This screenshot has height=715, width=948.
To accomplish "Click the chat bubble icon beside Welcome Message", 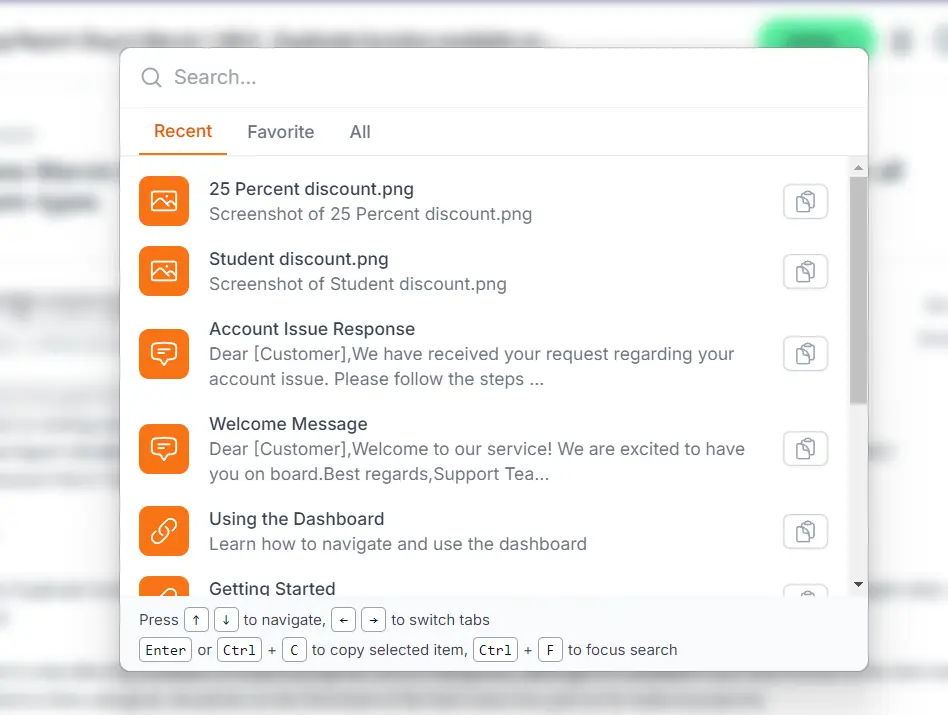I will click(x=164, y=449).
